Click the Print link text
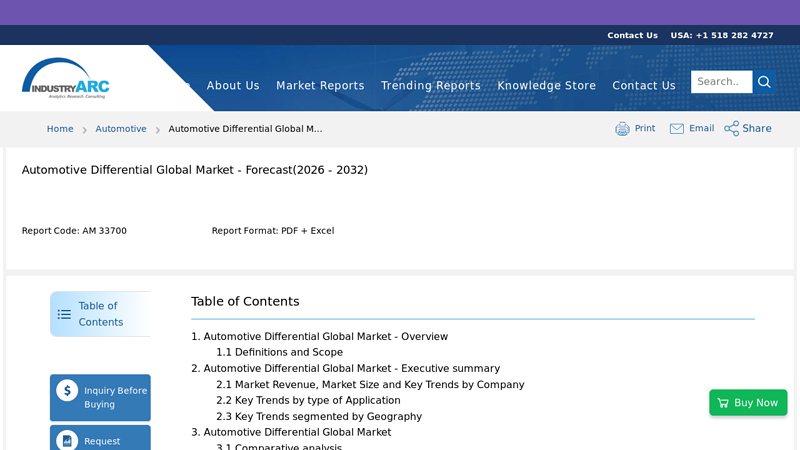This screenshot has width=800, height=450. 645,129
